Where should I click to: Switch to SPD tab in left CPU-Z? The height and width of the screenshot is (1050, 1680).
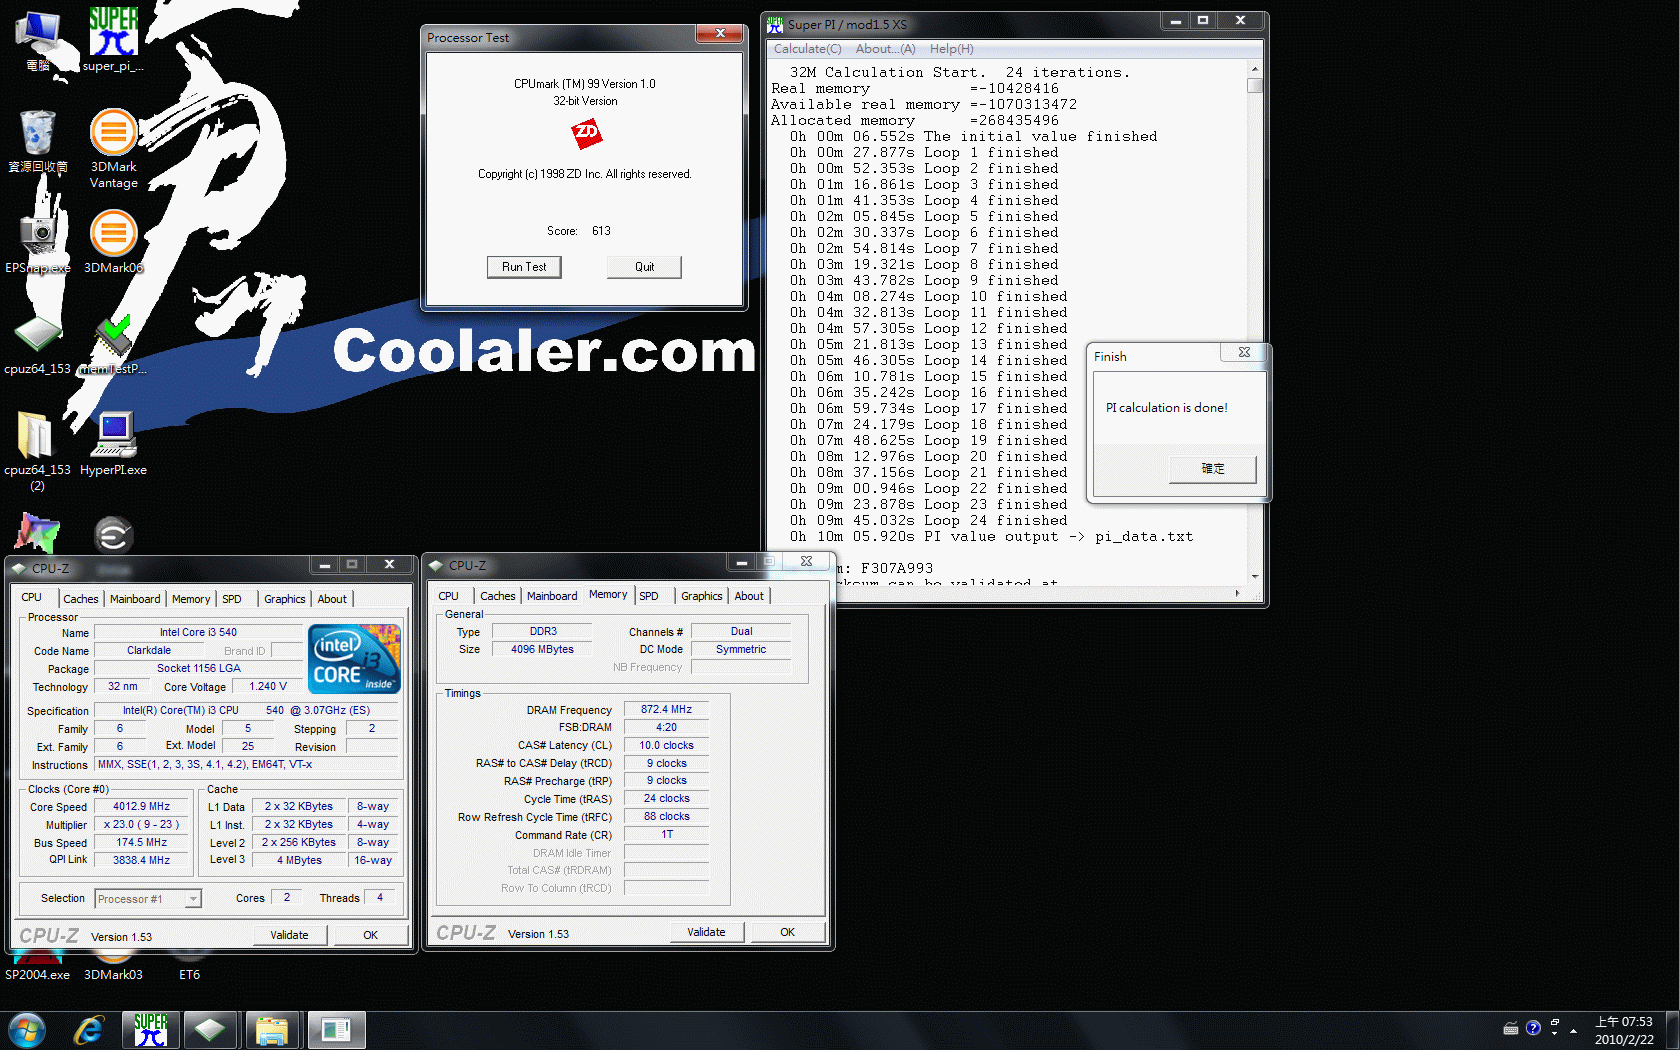coord(232,599)
